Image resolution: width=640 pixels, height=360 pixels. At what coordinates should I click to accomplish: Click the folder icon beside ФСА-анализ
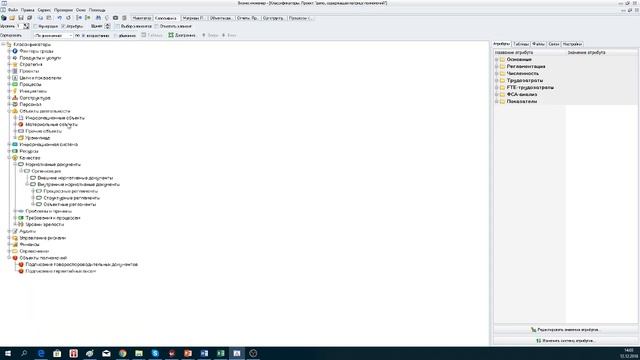pos(502,94)
